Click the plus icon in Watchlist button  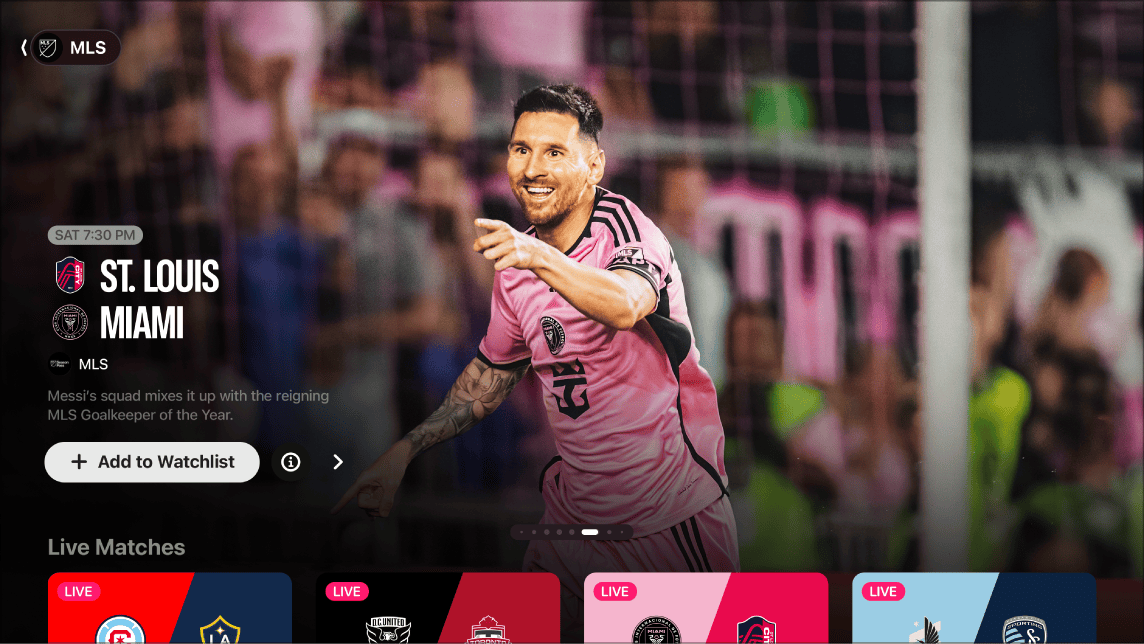click(79, 462)
